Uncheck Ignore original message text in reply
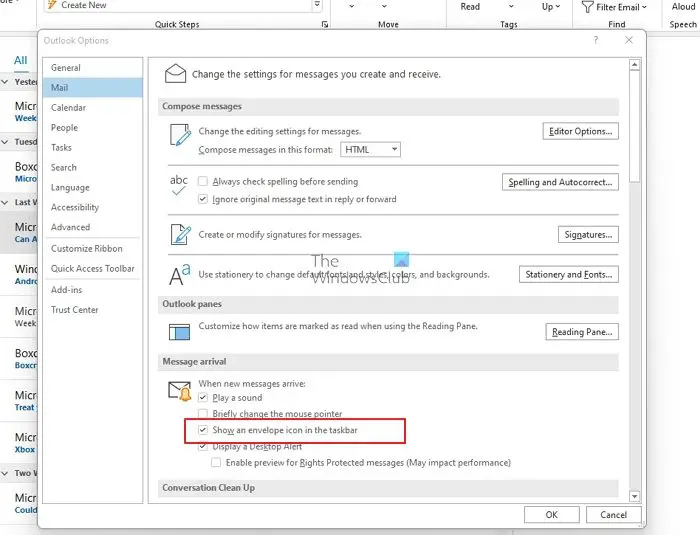This screenshot has width=700, height=535. click(203, 199)
